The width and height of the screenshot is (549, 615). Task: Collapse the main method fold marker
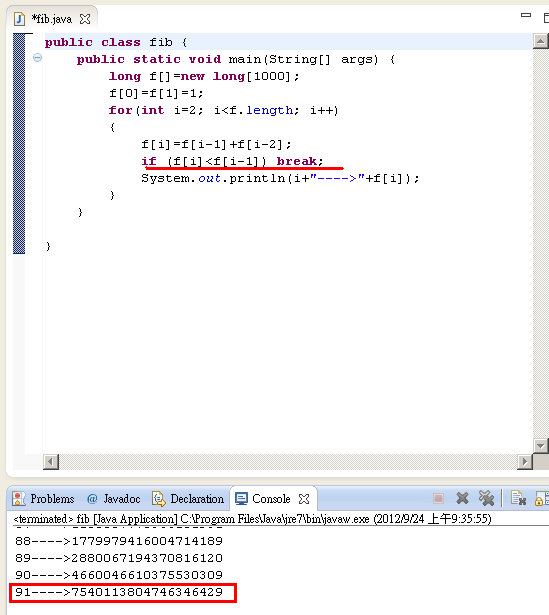click(37, 58)
